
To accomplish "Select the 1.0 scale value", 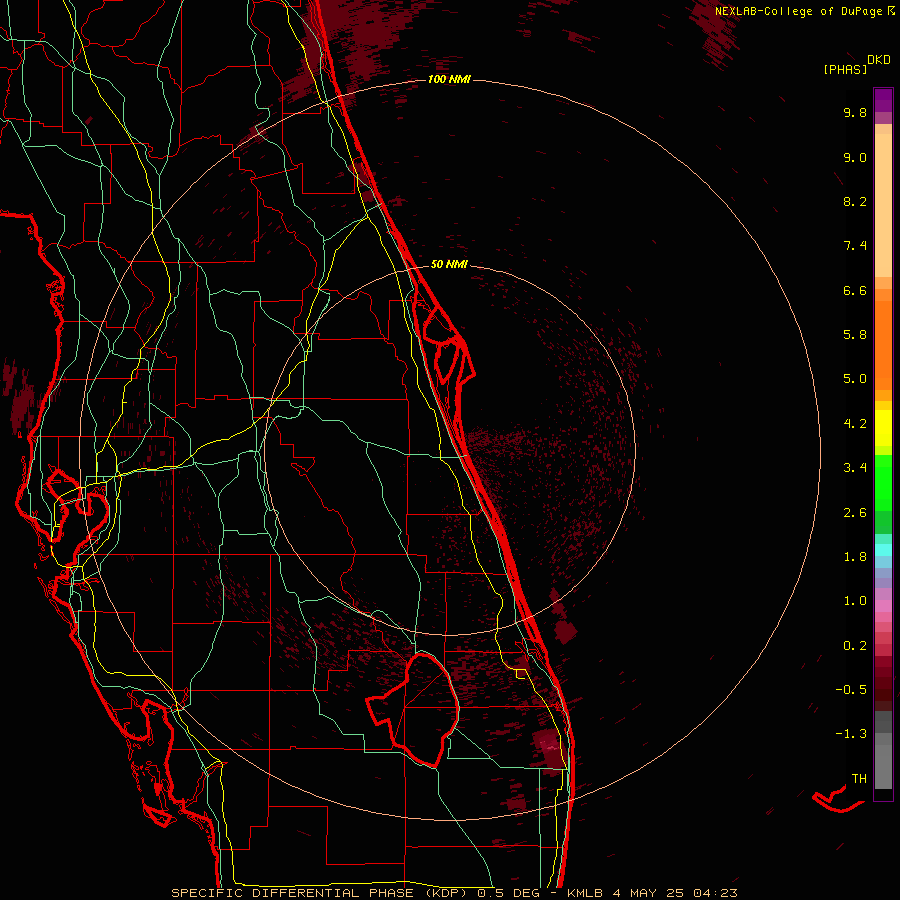I will coord(855,601).
